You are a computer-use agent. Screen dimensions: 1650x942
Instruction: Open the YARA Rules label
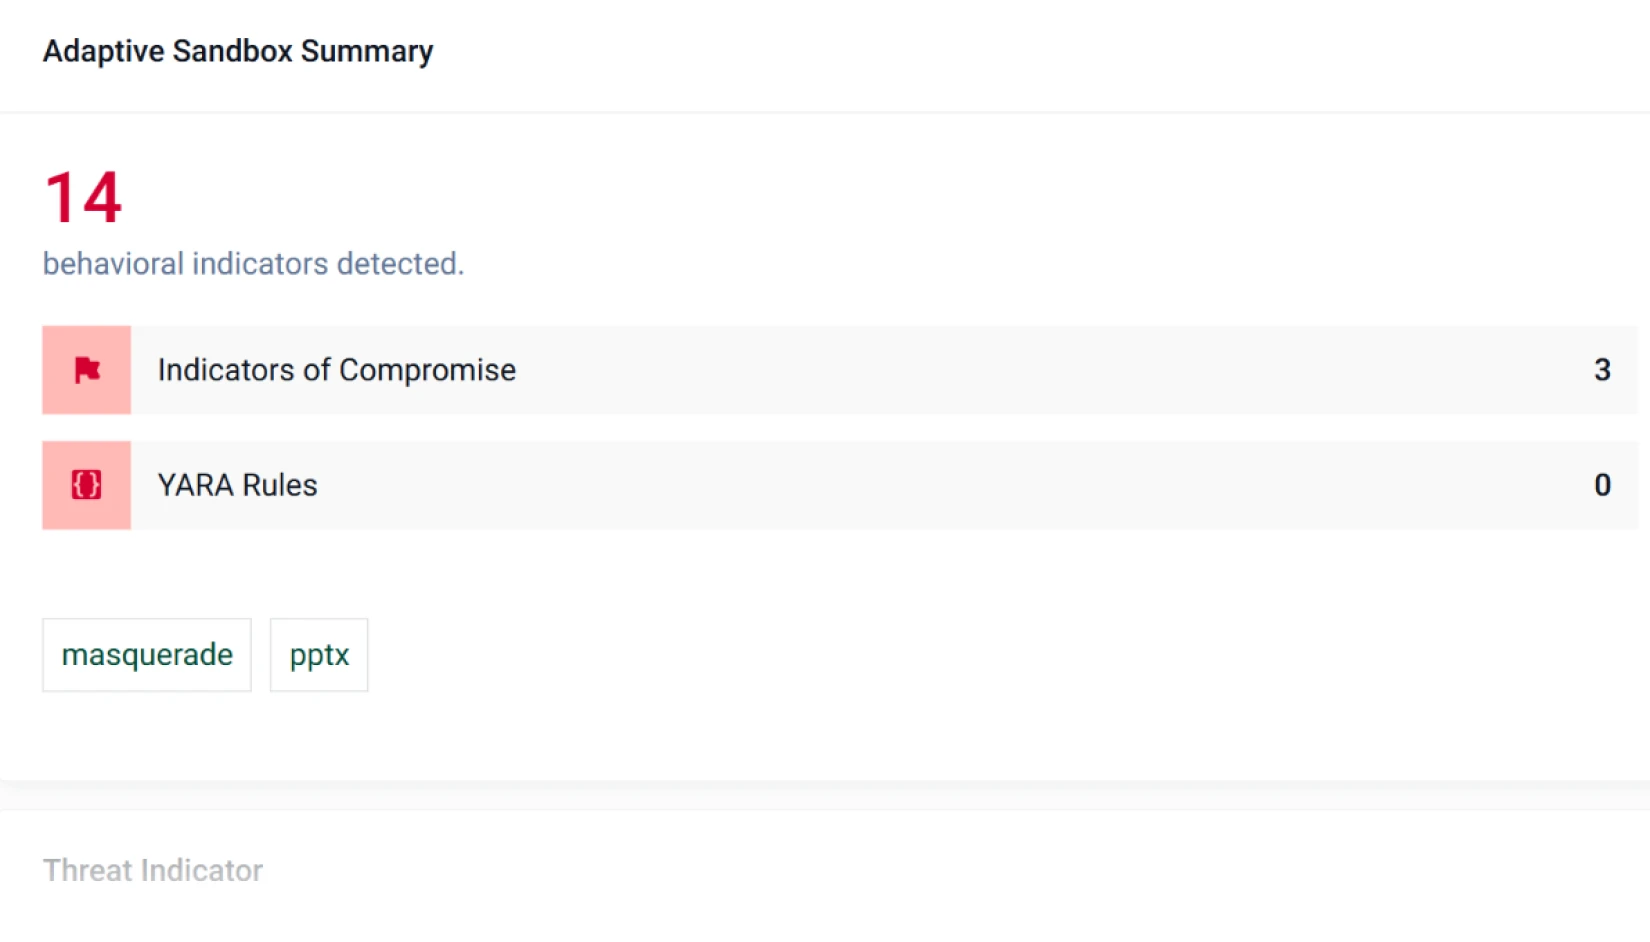coord(237,485)
